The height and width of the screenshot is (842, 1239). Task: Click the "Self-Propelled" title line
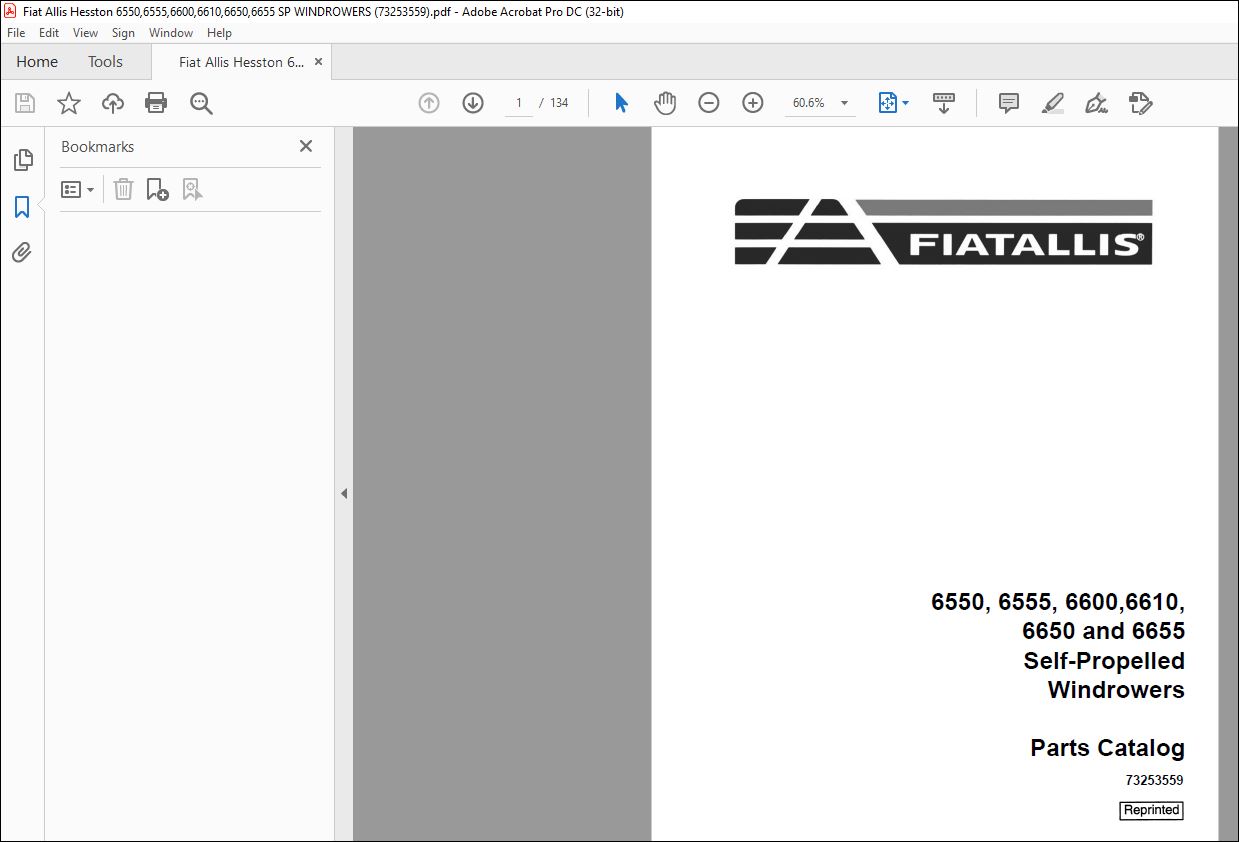pyautogui.click(x=1104, y=661)
